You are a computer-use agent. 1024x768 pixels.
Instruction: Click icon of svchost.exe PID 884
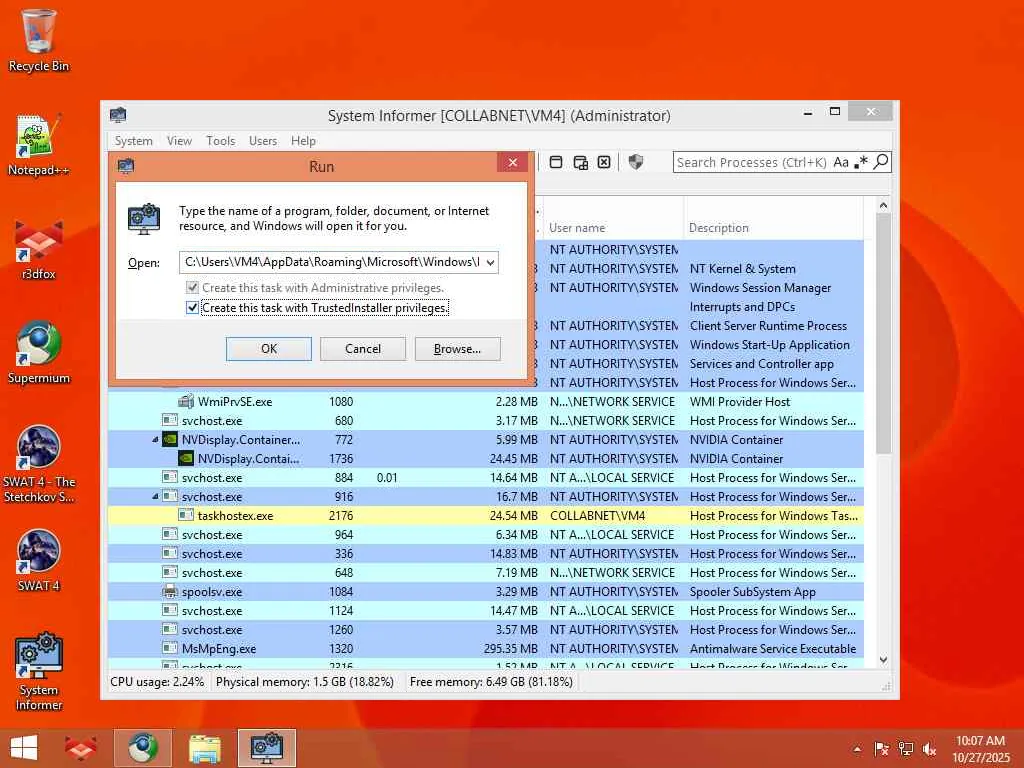(x=170, y=477)
